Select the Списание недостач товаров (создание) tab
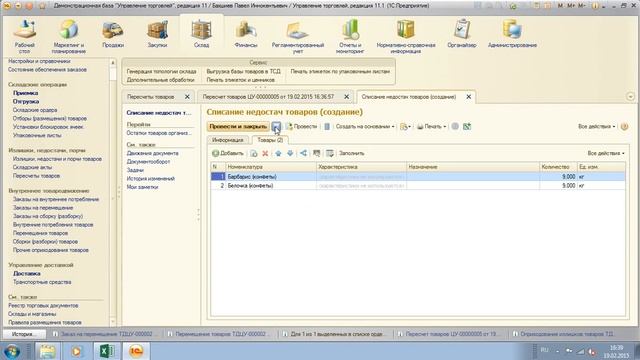The image size is (640, 360). pos(409,97)
